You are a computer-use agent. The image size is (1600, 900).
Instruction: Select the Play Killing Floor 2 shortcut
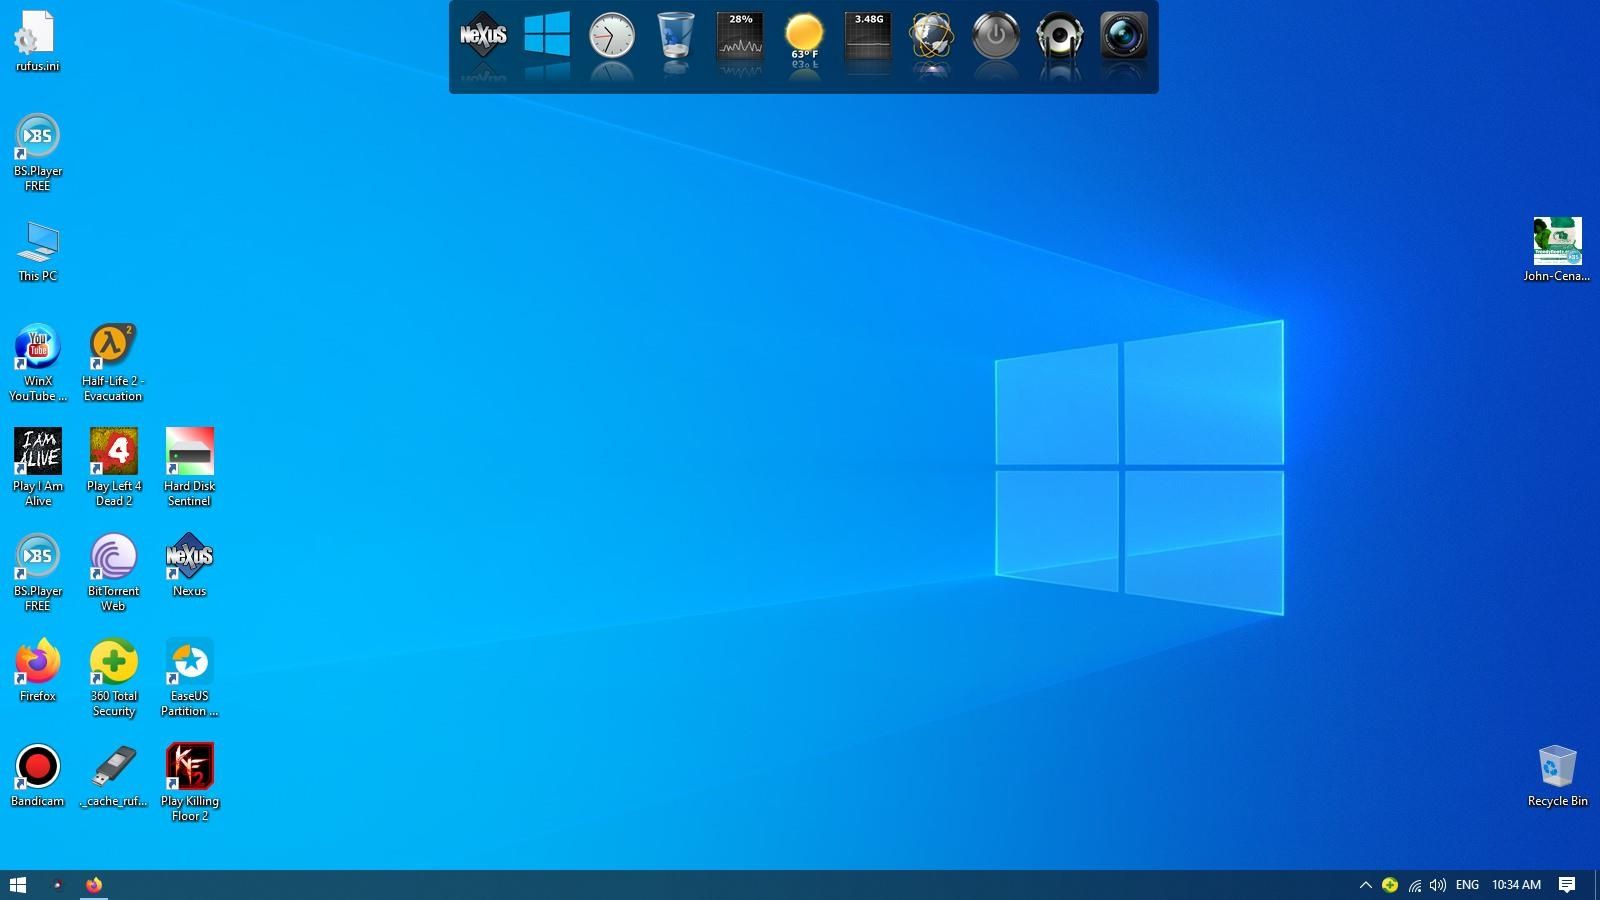coord(189,782)
